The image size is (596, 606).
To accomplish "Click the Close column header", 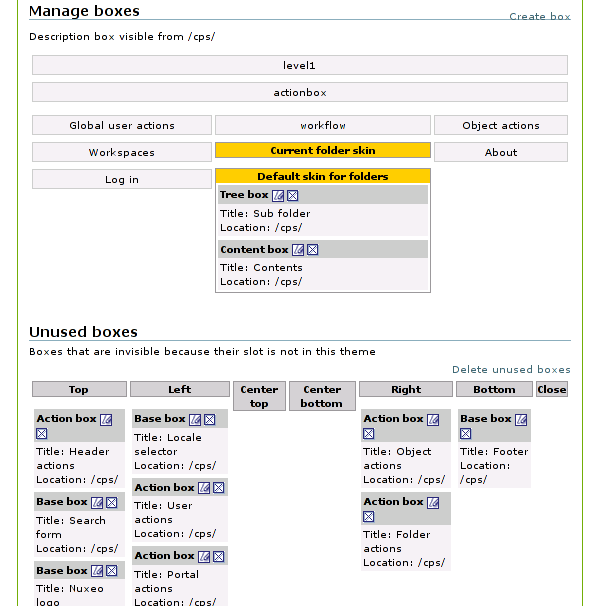I will coord(552,389).
